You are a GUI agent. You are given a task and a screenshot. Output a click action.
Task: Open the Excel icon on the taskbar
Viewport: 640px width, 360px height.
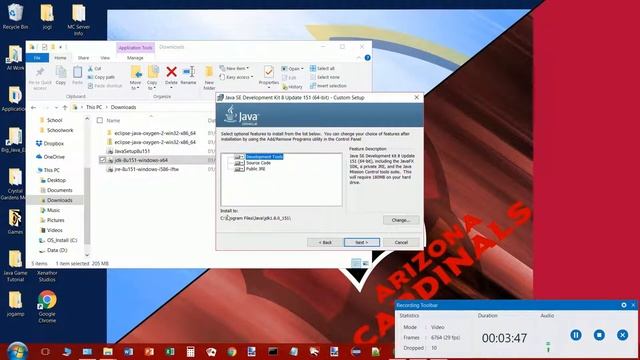(170, 351)
